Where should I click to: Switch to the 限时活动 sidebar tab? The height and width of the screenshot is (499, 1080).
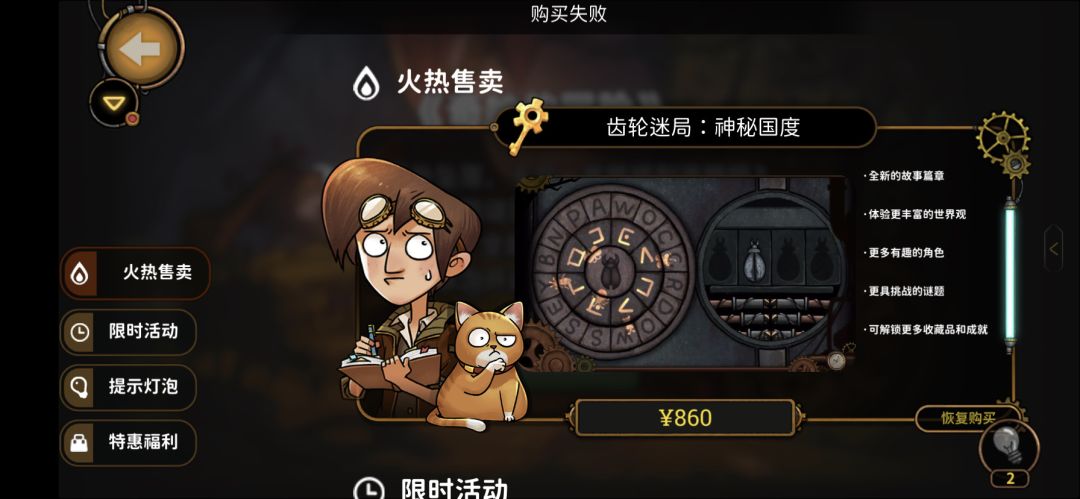[x=129, y=332]
